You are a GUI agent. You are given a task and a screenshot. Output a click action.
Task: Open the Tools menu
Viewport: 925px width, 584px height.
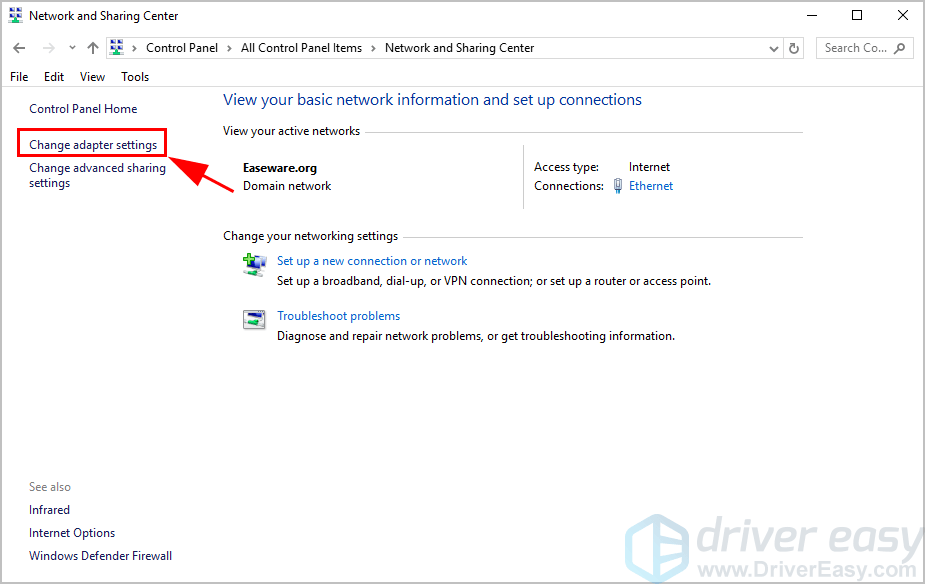pos(135,77)
